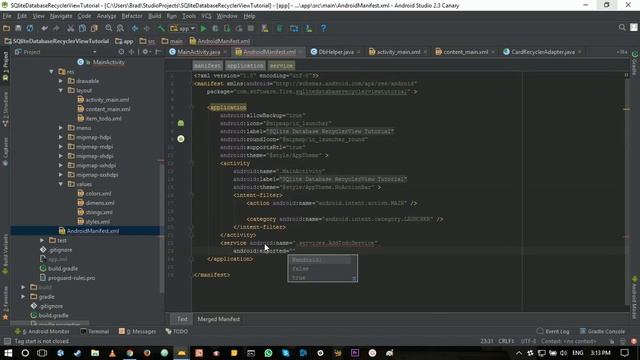This screenshot has height=360, width=640.
Task: Click the Stop toolbar icon
Action: click(251, 28)
